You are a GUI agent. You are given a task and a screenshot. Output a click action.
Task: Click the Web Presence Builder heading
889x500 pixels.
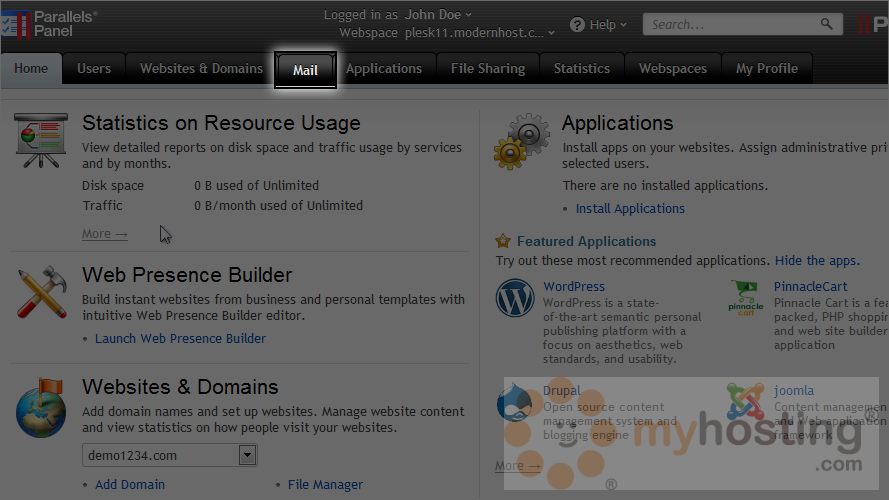coord(187,275)
